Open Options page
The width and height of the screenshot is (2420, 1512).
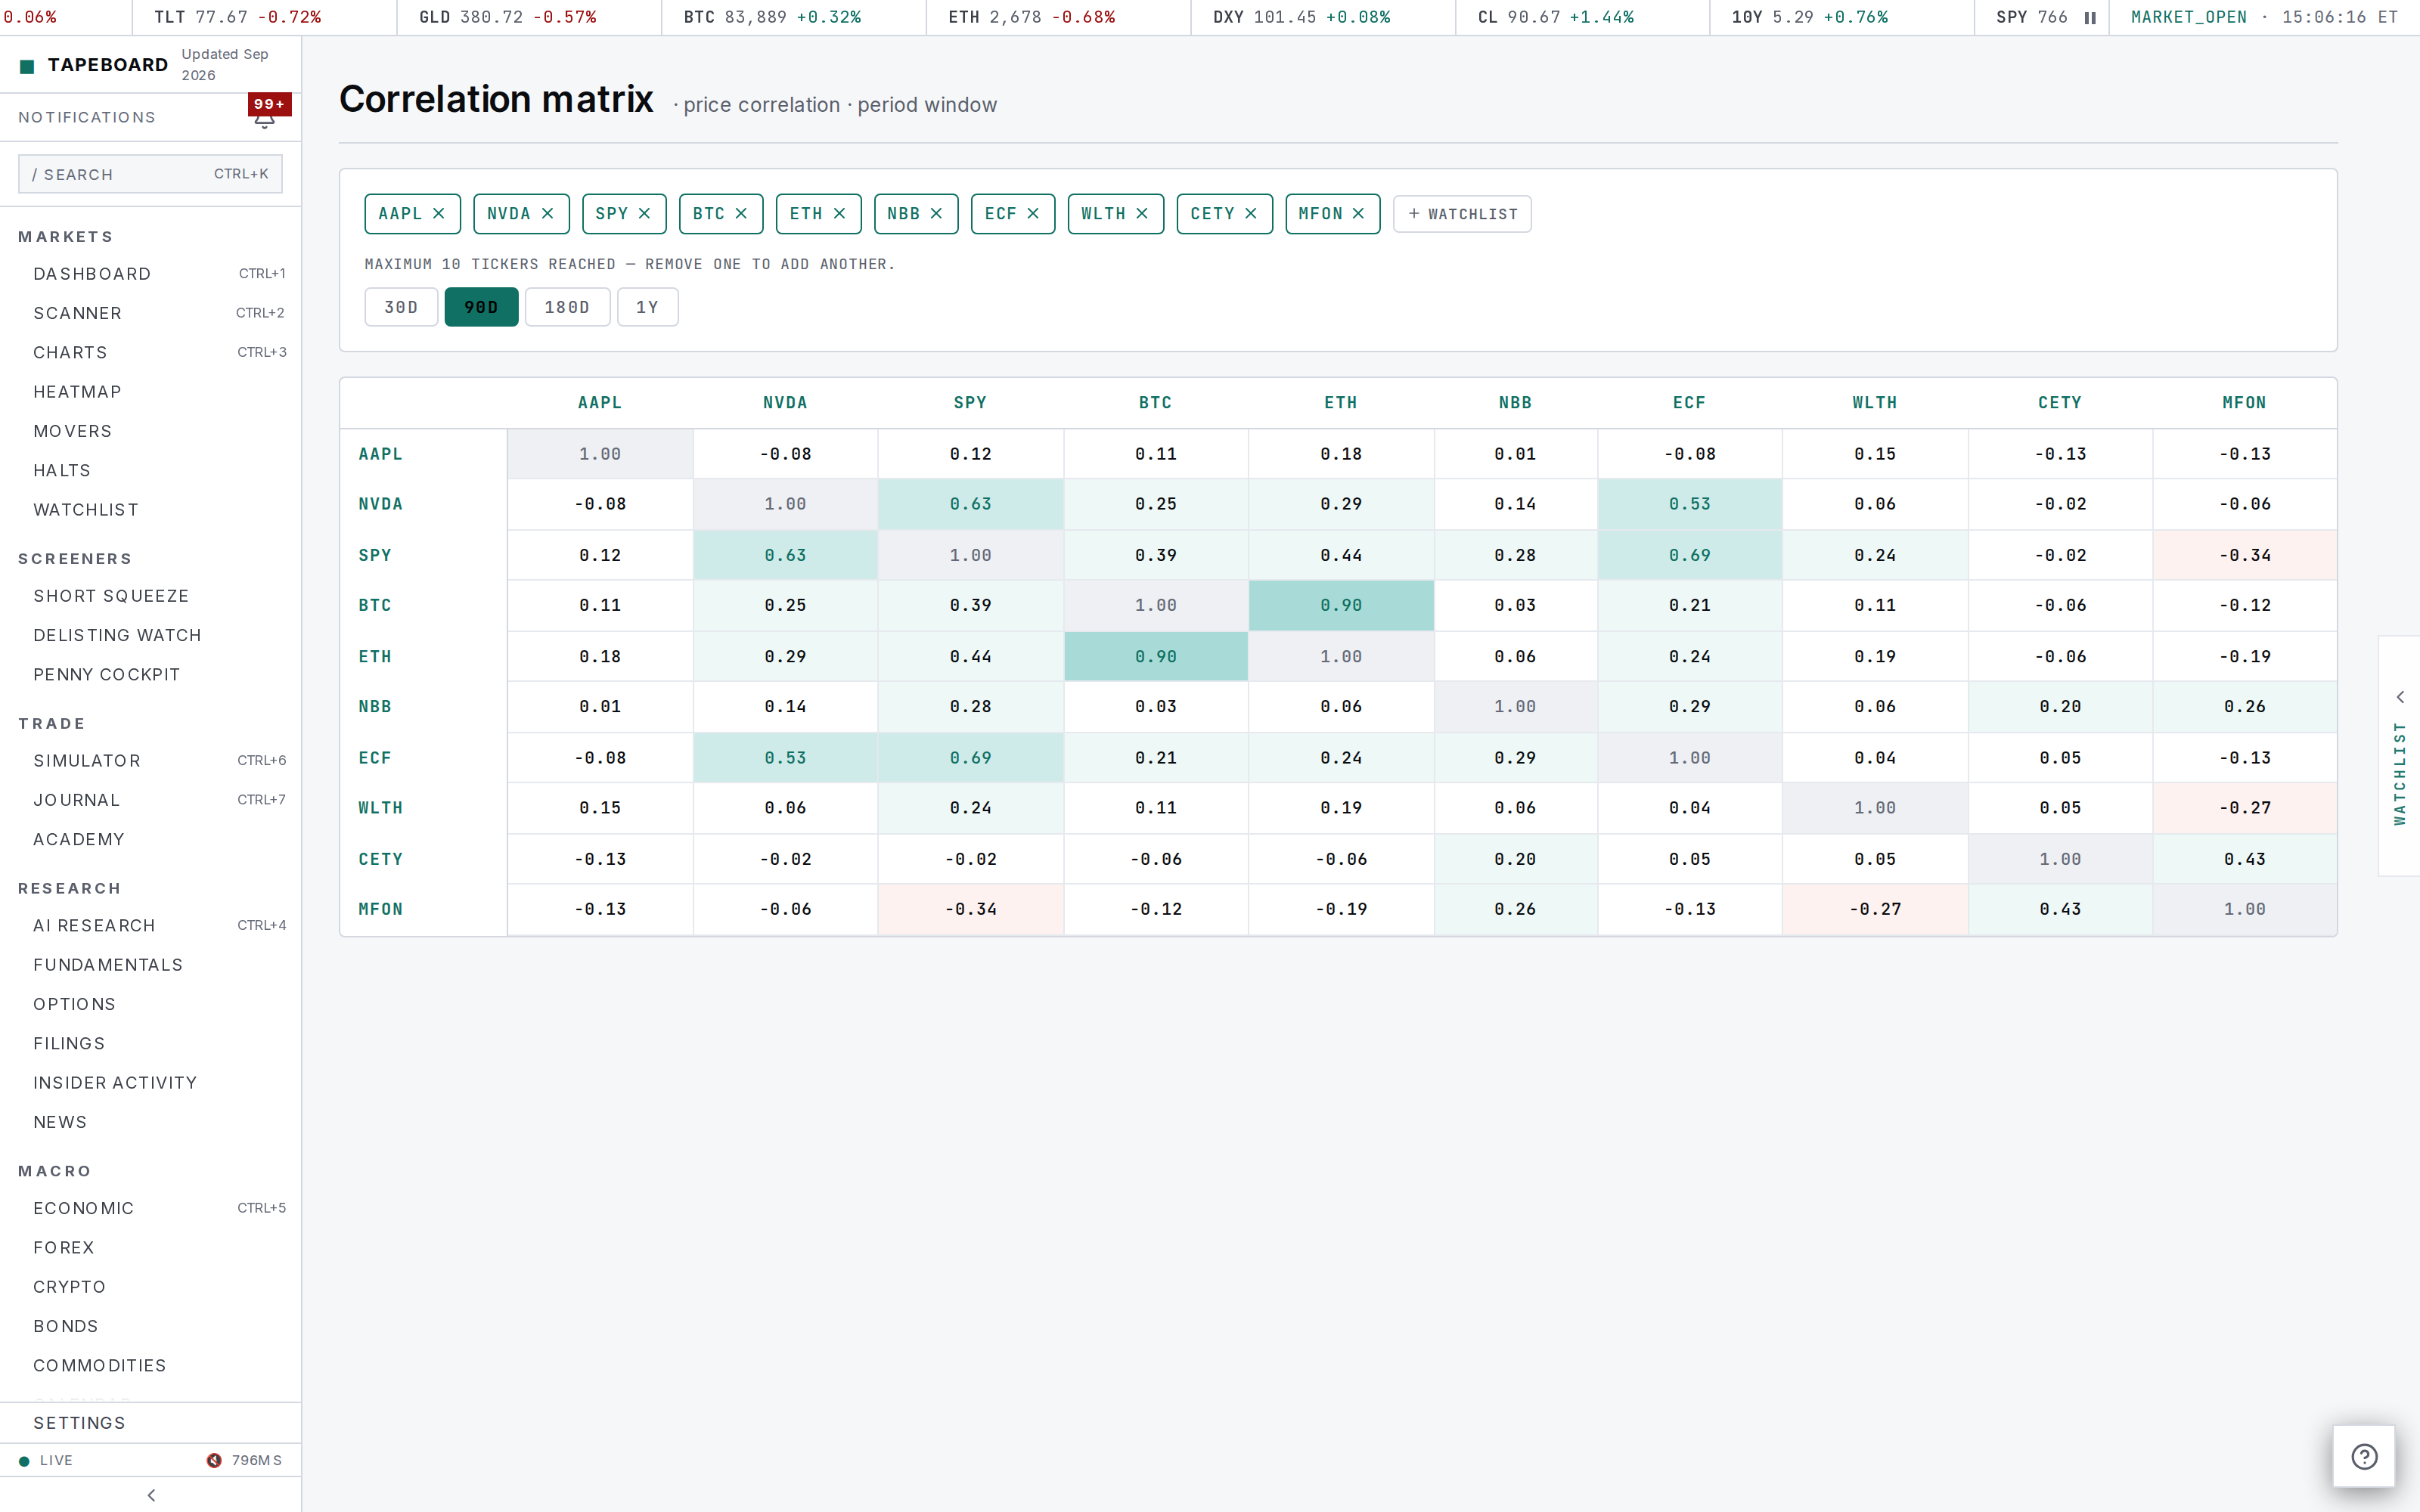pyautogui.click(x=151, y=1004)
